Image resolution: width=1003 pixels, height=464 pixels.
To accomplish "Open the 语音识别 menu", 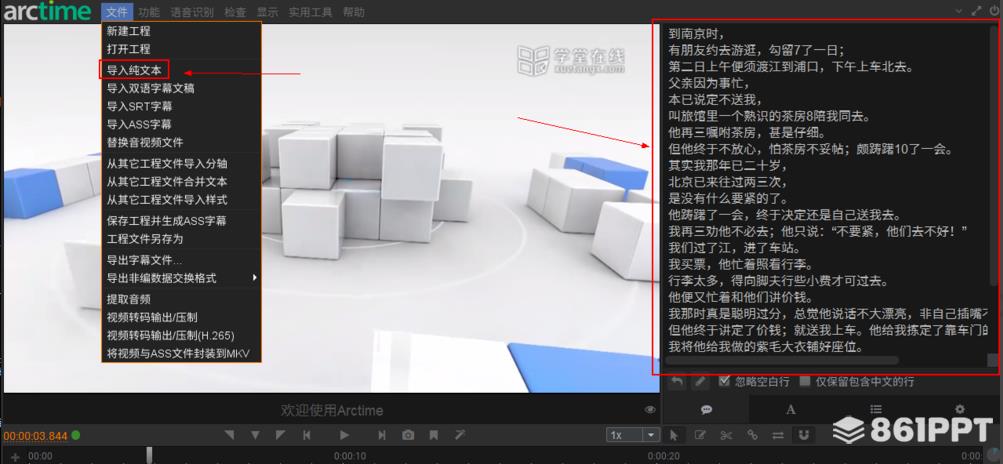I will click(x=192, y=12).
